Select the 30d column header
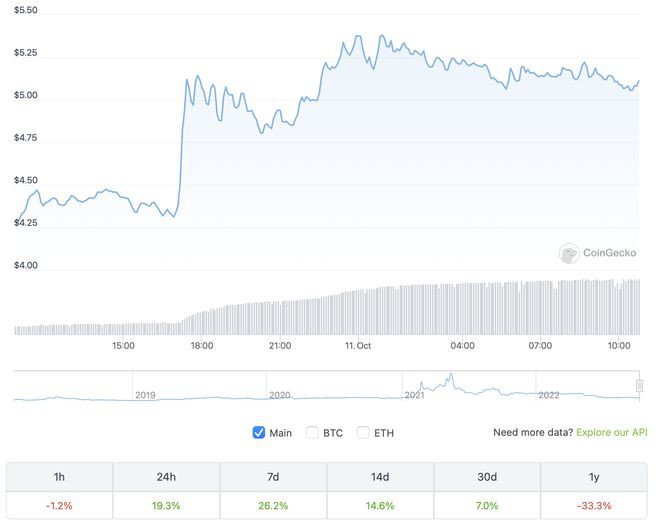 pos(487,477)
